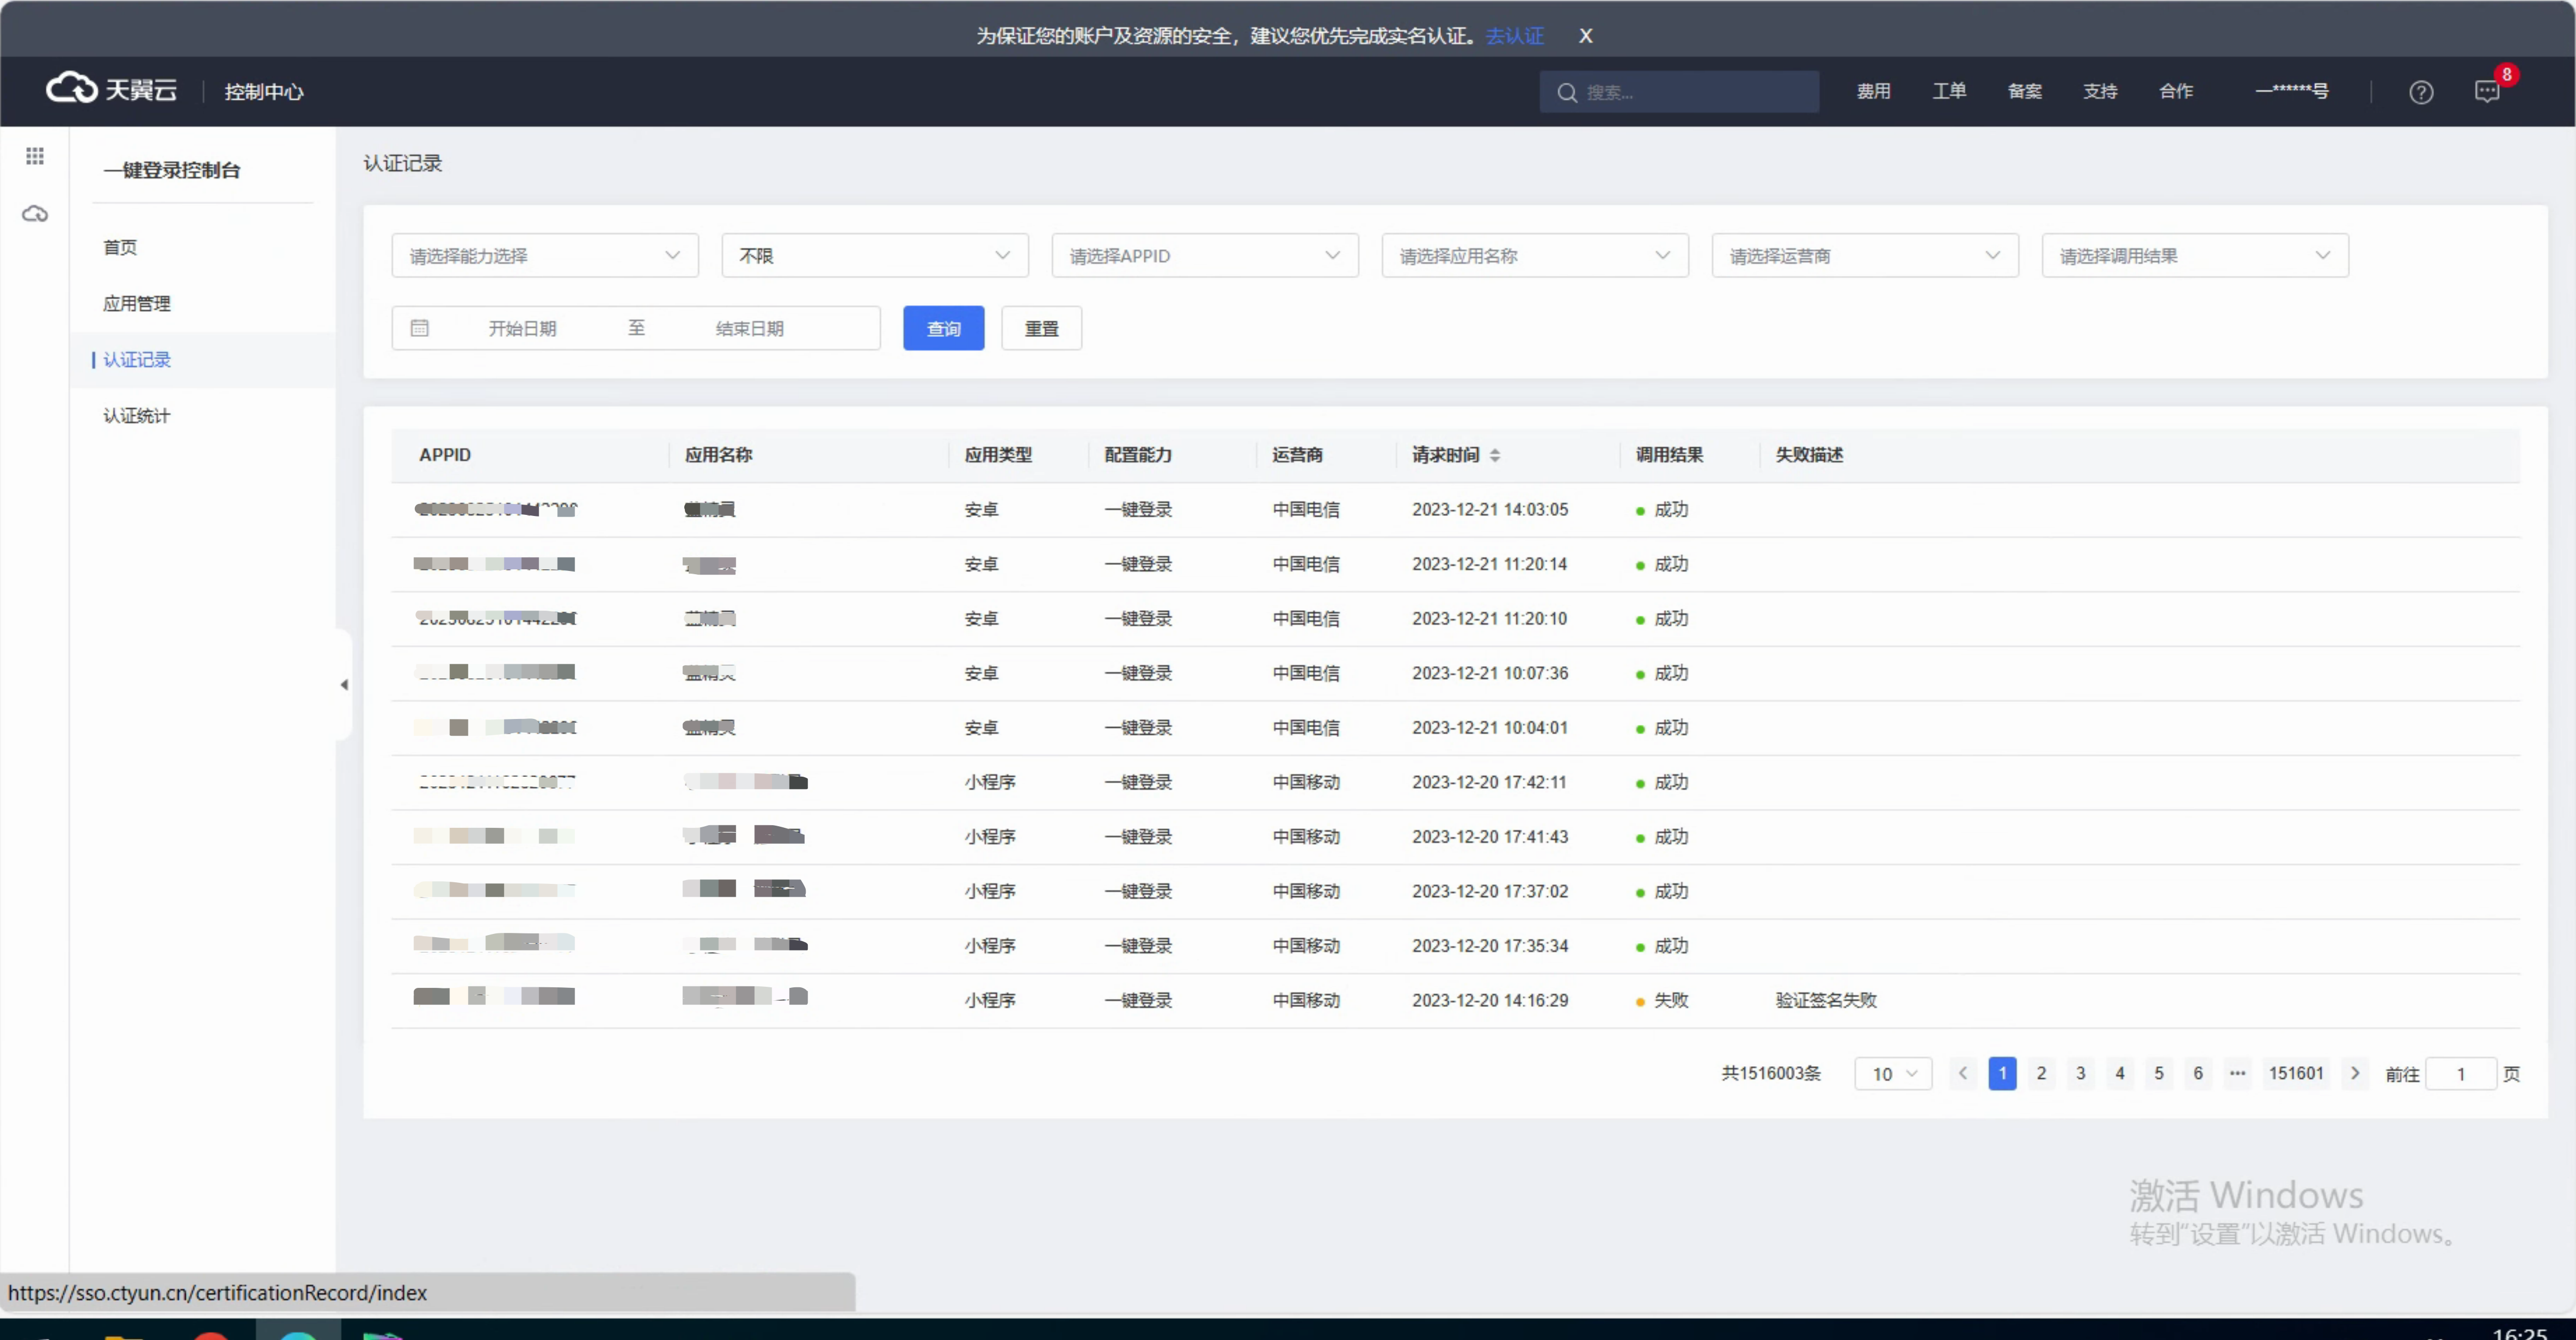Click the pagination ellipsis button
The height and width of the screenshot is (1340, 2576).
tap(2237, 1073)
